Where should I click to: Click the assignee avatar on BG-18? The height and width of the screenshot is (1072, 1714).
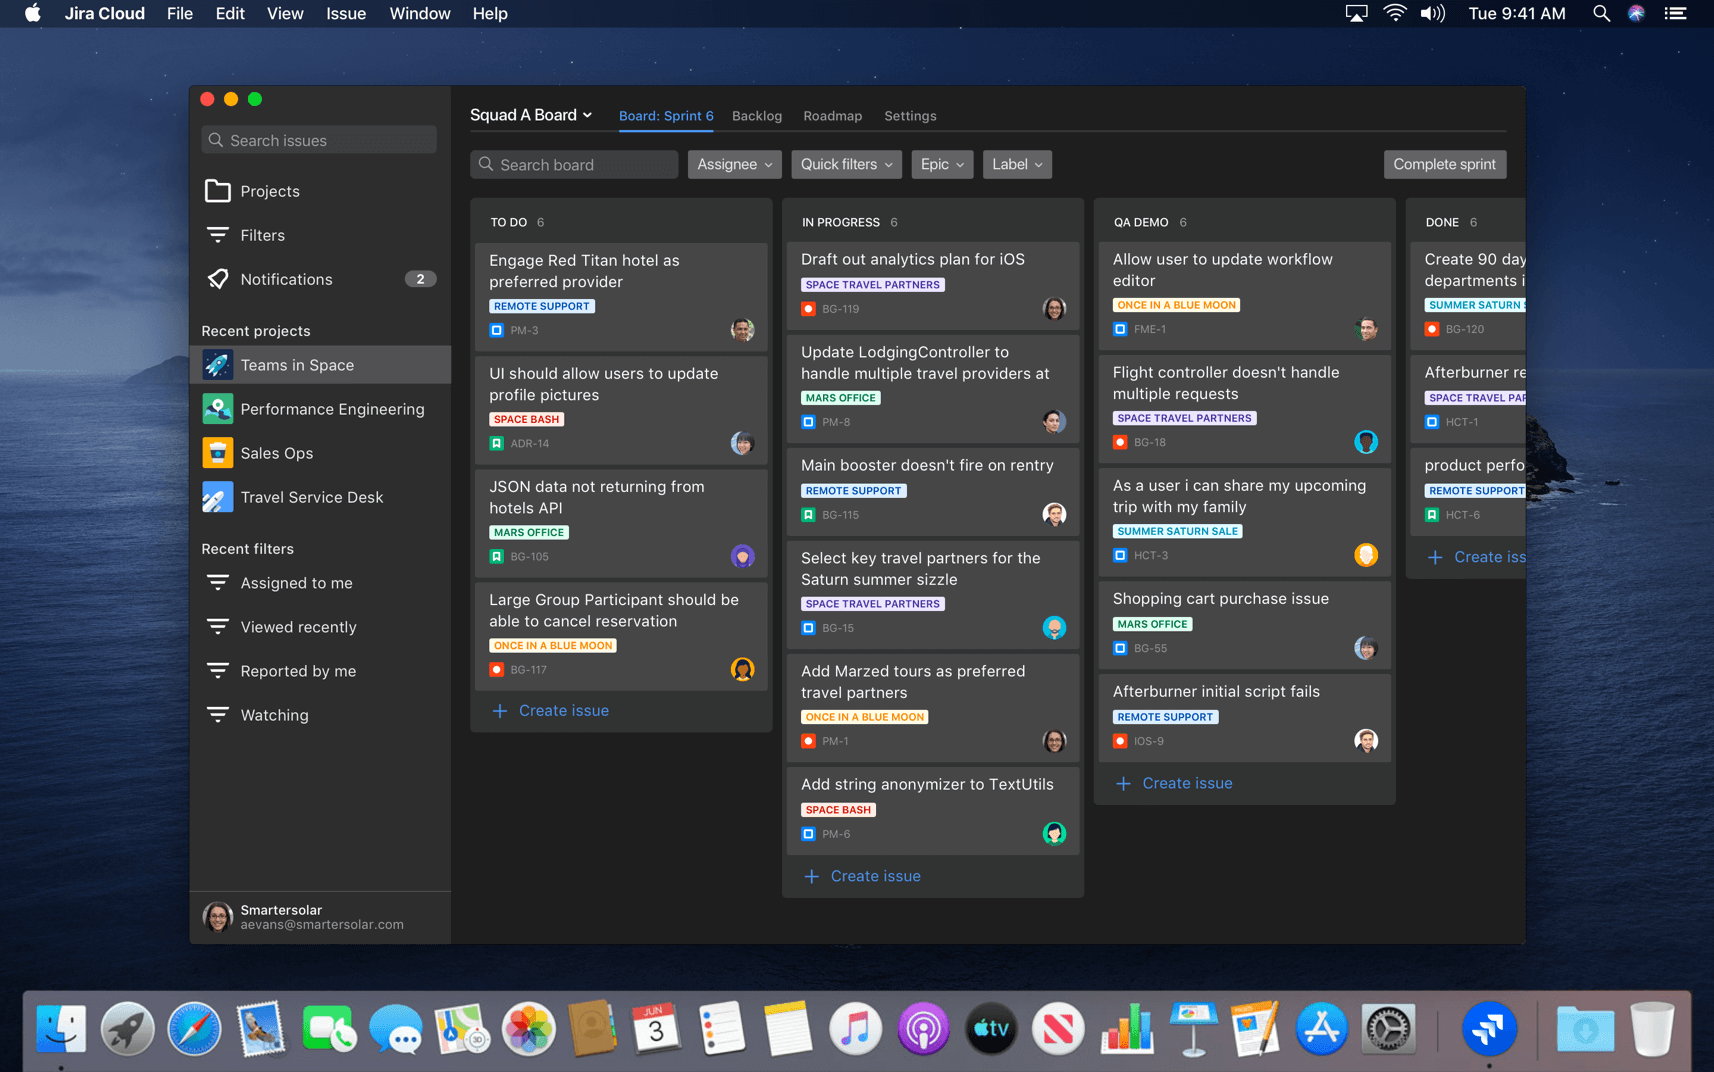coord(1366,441)
